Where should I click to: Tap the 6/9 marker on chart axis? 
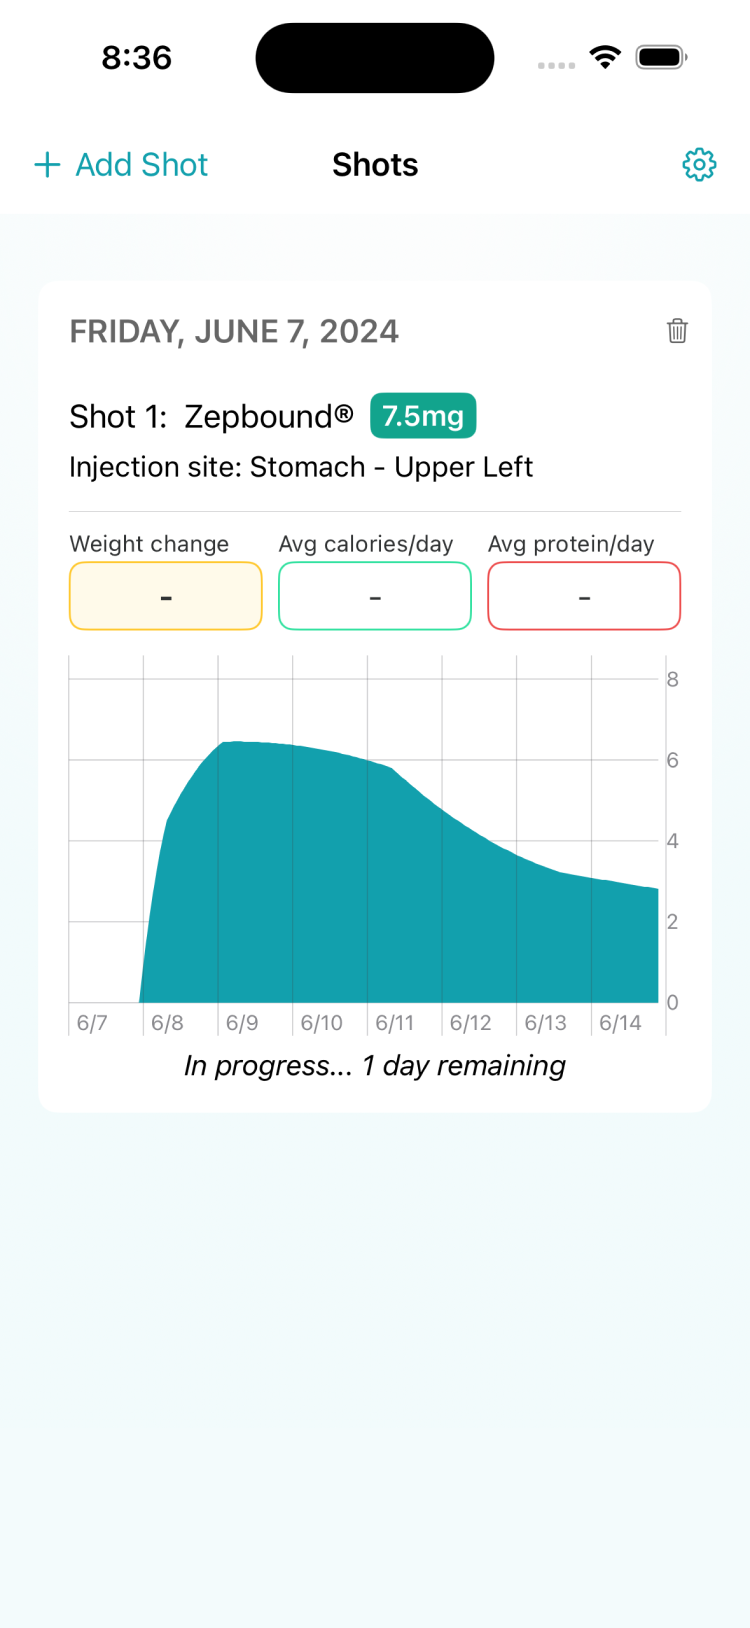(x=242, y=1023)
